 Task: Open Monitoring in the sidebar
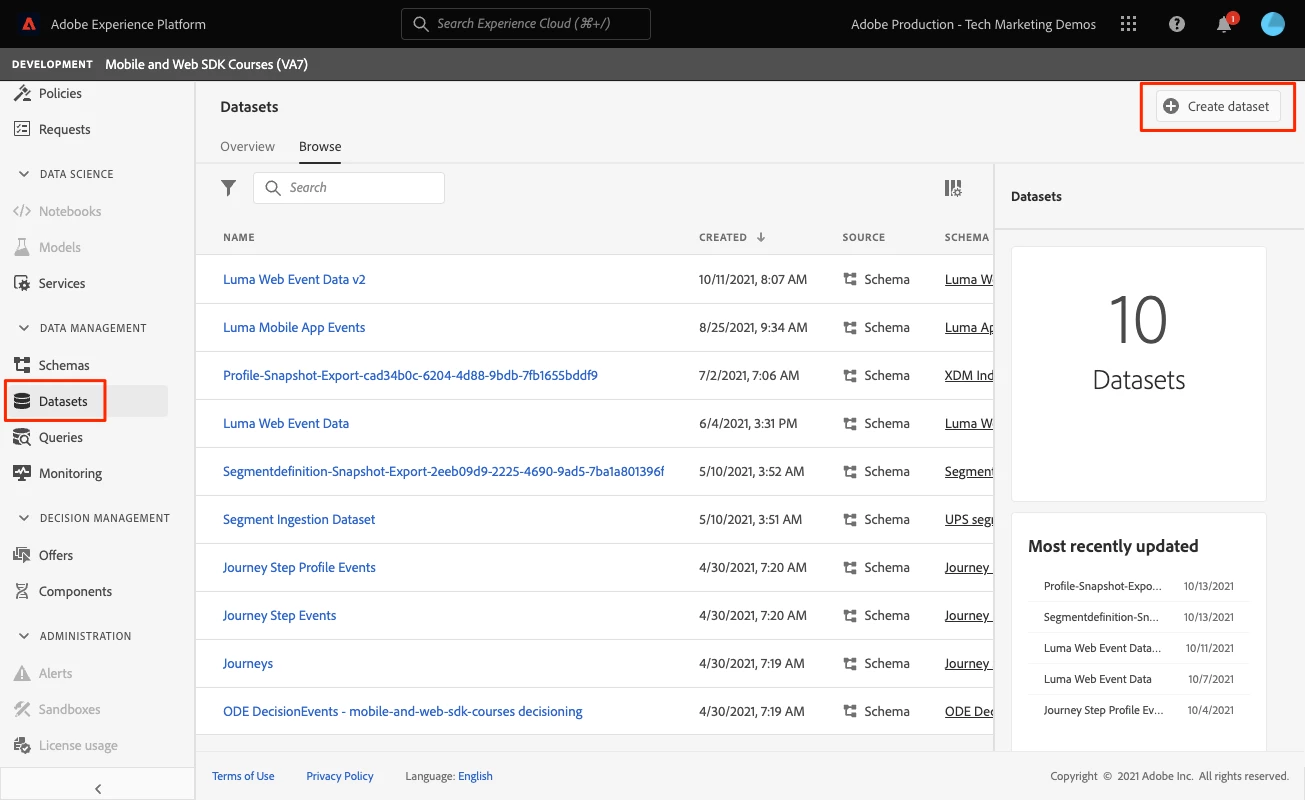pyautogui.click(x=70, y=473)
